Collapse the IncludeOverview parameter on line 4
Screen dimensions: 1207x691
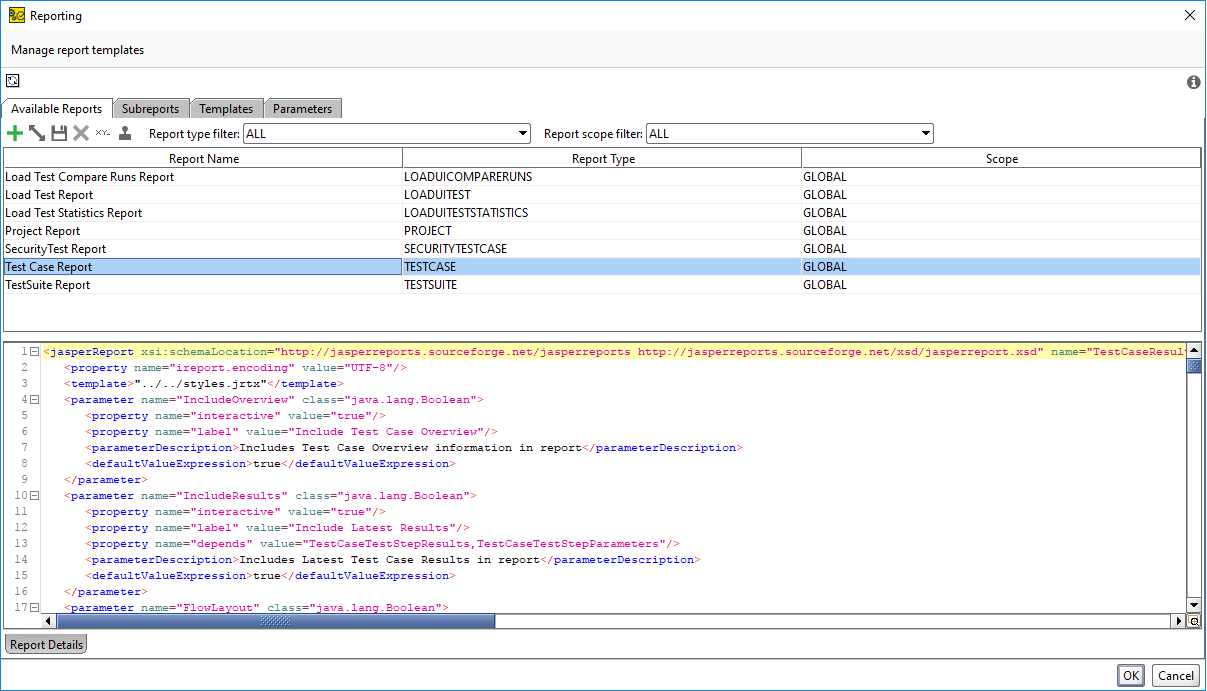click(33, 399)
